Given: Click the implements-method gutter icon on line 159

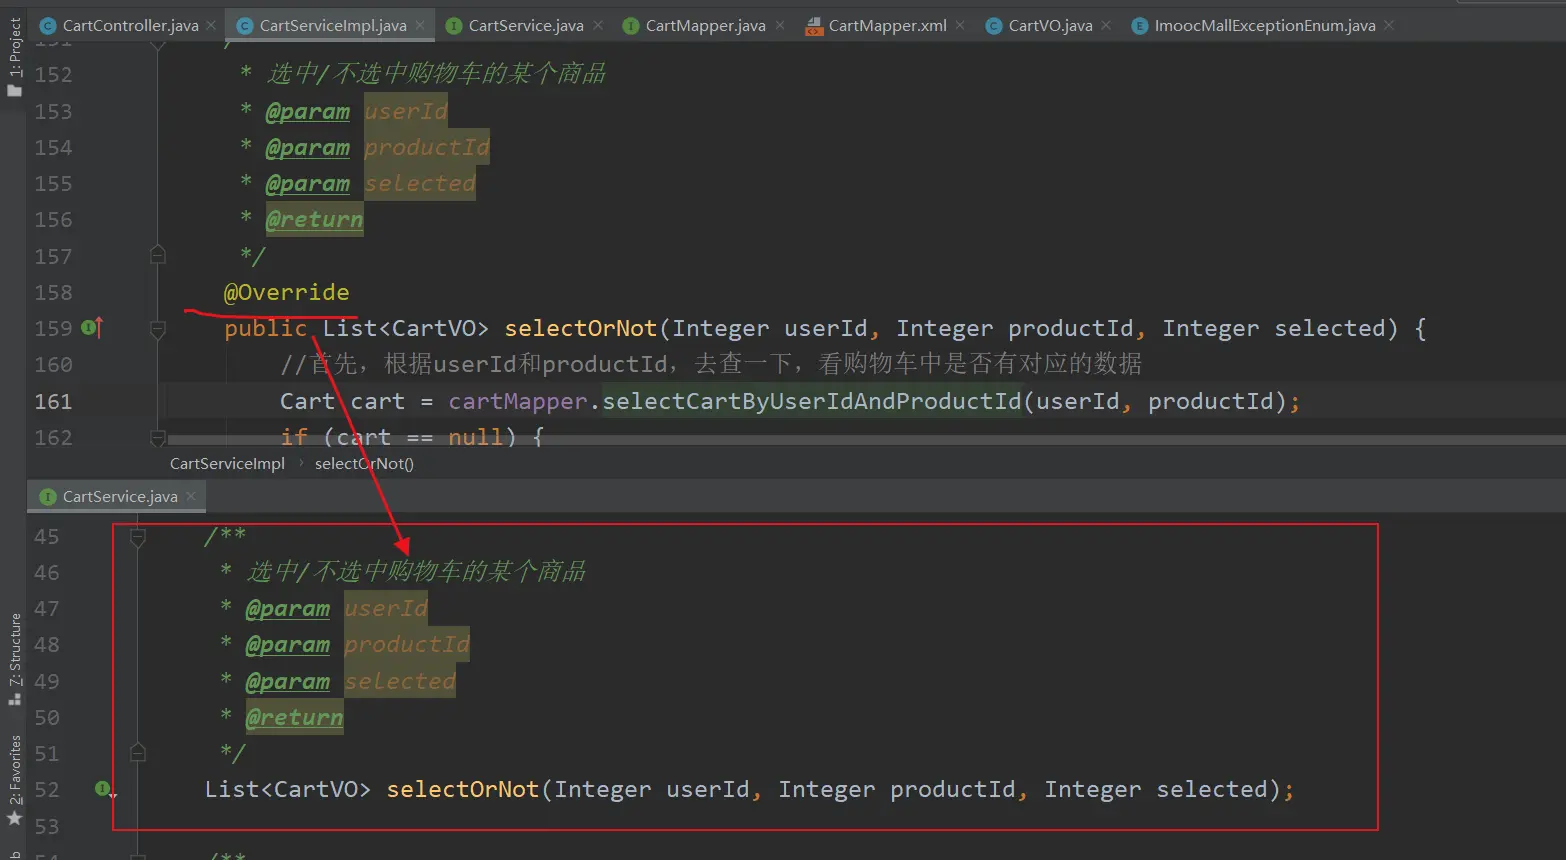Looking at the screenshot, I should (90, 327).
